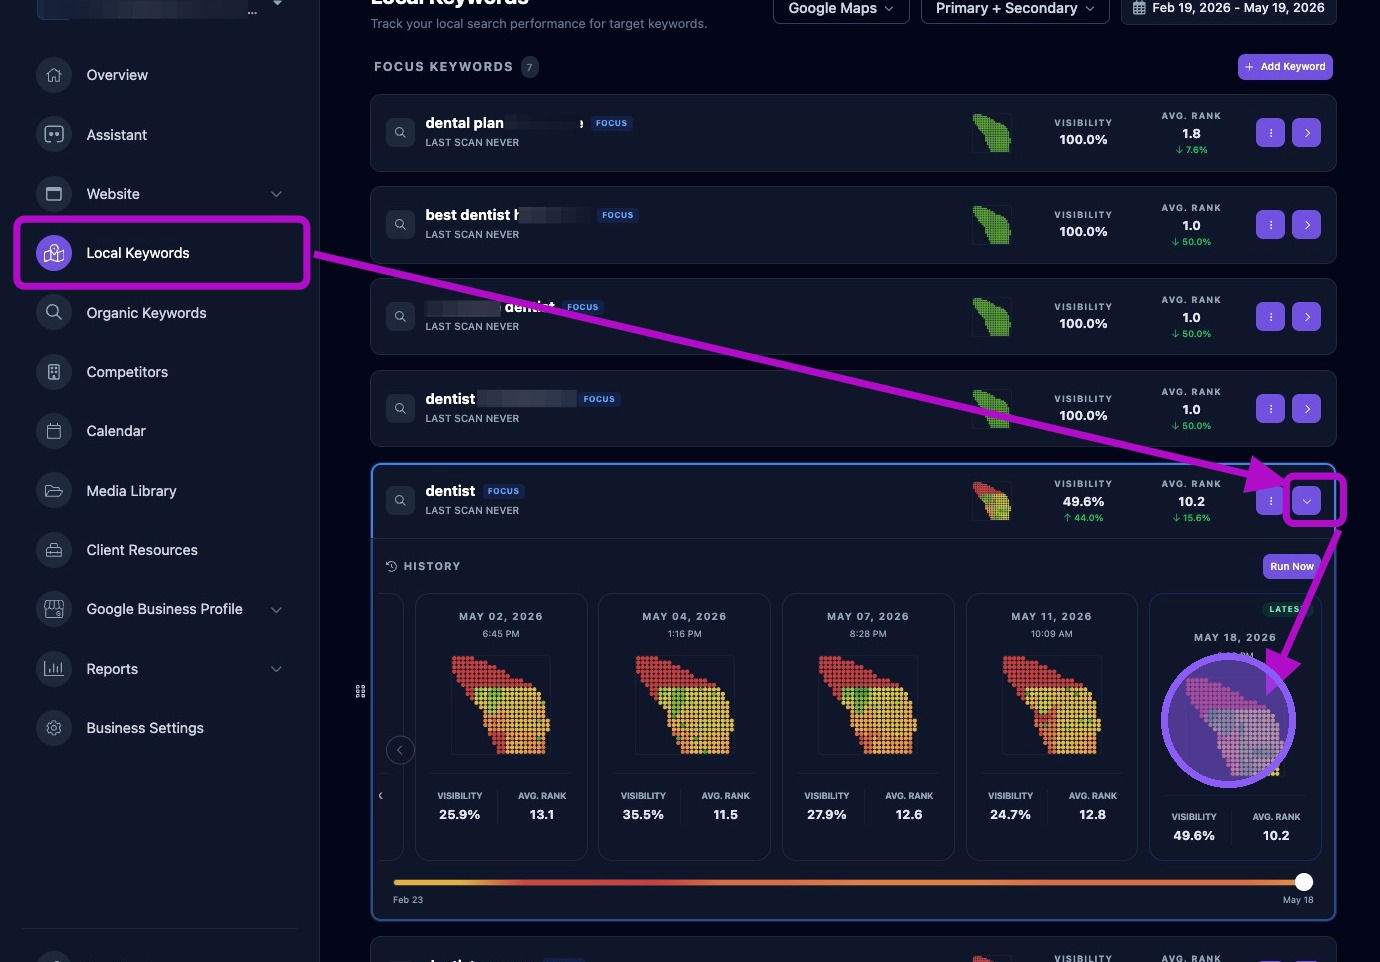Open options menu for fourth dentist row (100.0%)
The image size is (1380, 962).
tap(1270, 409)
